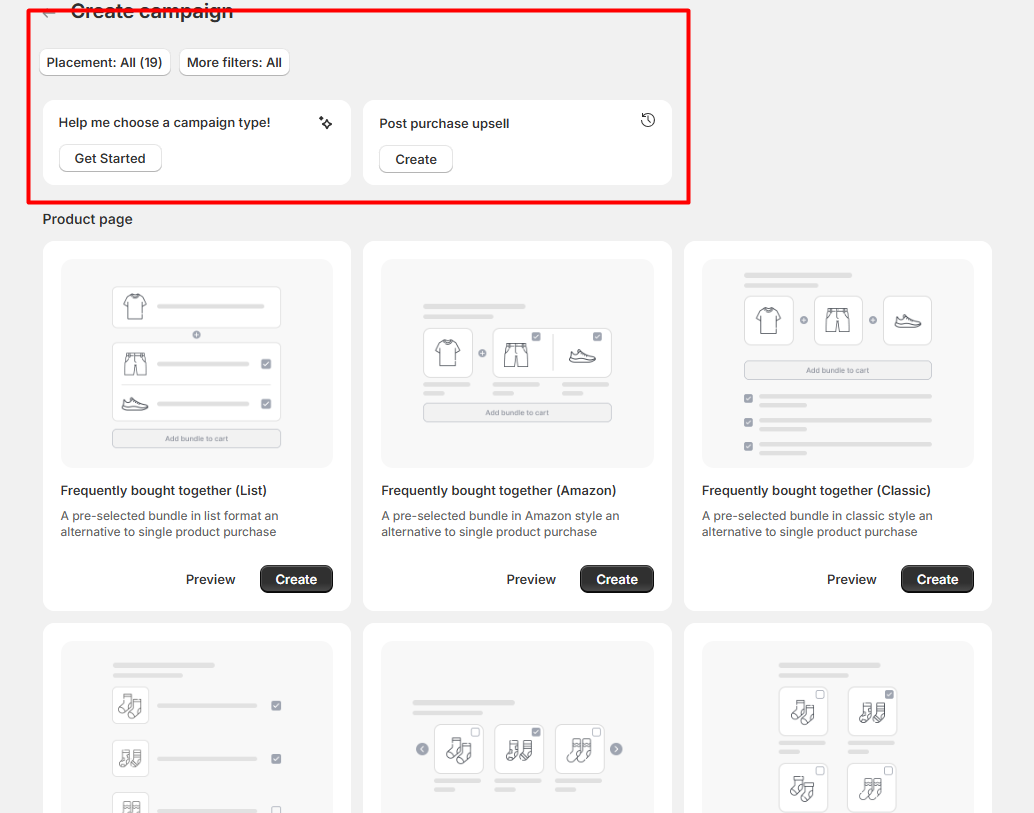Create Frequently bought together (Amazon) campaign
Viewport: 1034px width, 813px height.
pyautogui.click(x=617, y=580)
